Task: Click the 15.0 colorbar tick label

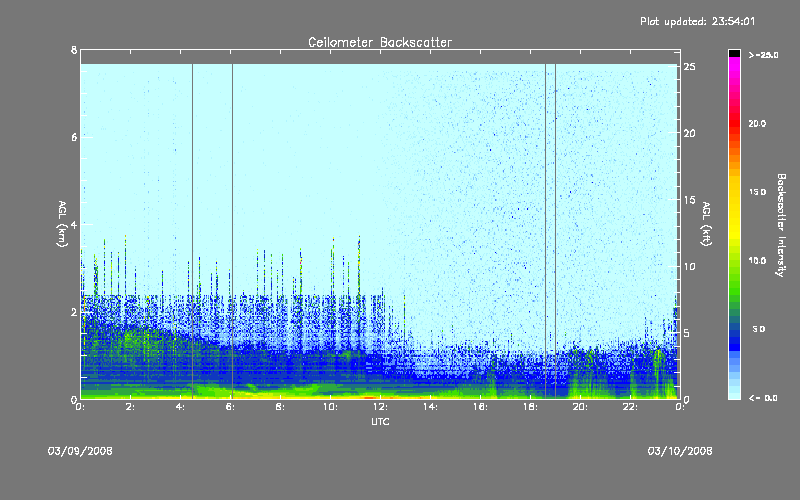Action: point(757,192)
